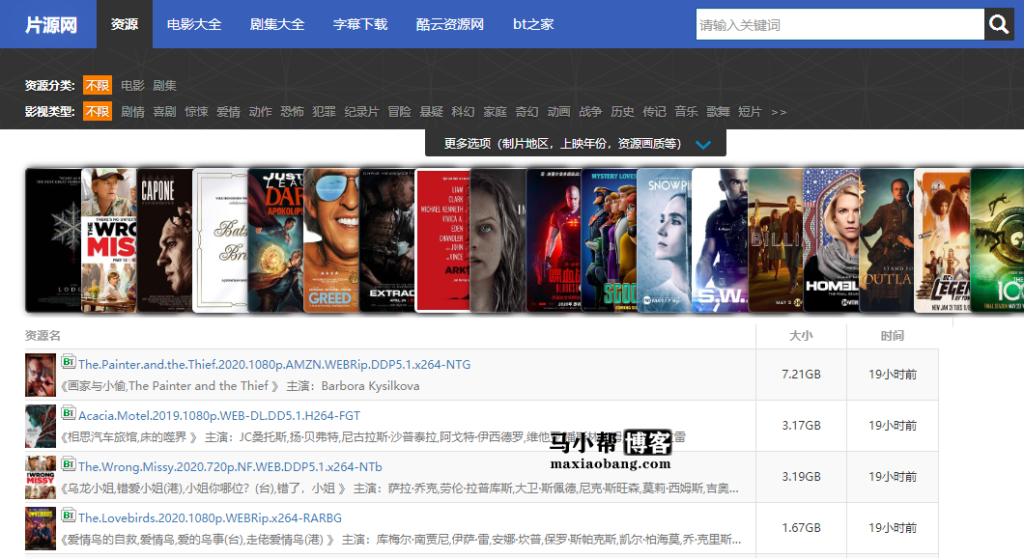Click the Painter and the Thief row thumbnail

[40, 375]
